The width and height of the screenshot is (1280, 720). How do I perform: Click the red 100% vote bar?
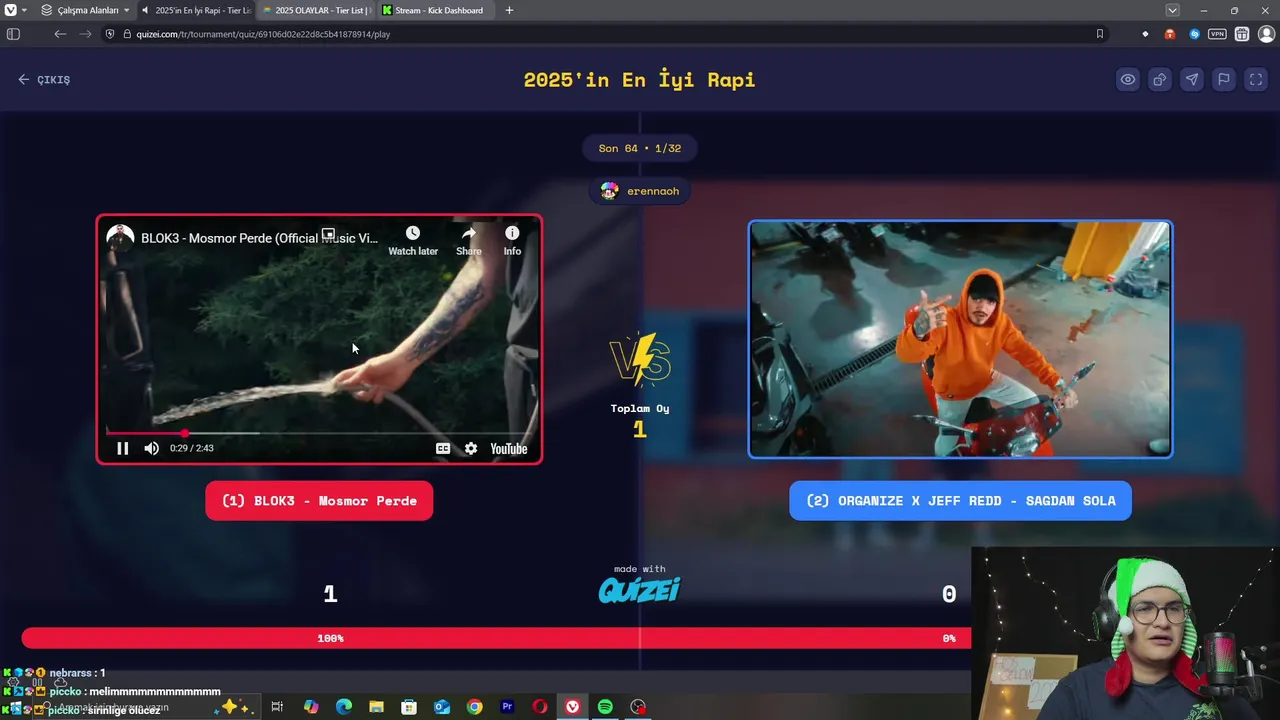(x=496, y=638)
